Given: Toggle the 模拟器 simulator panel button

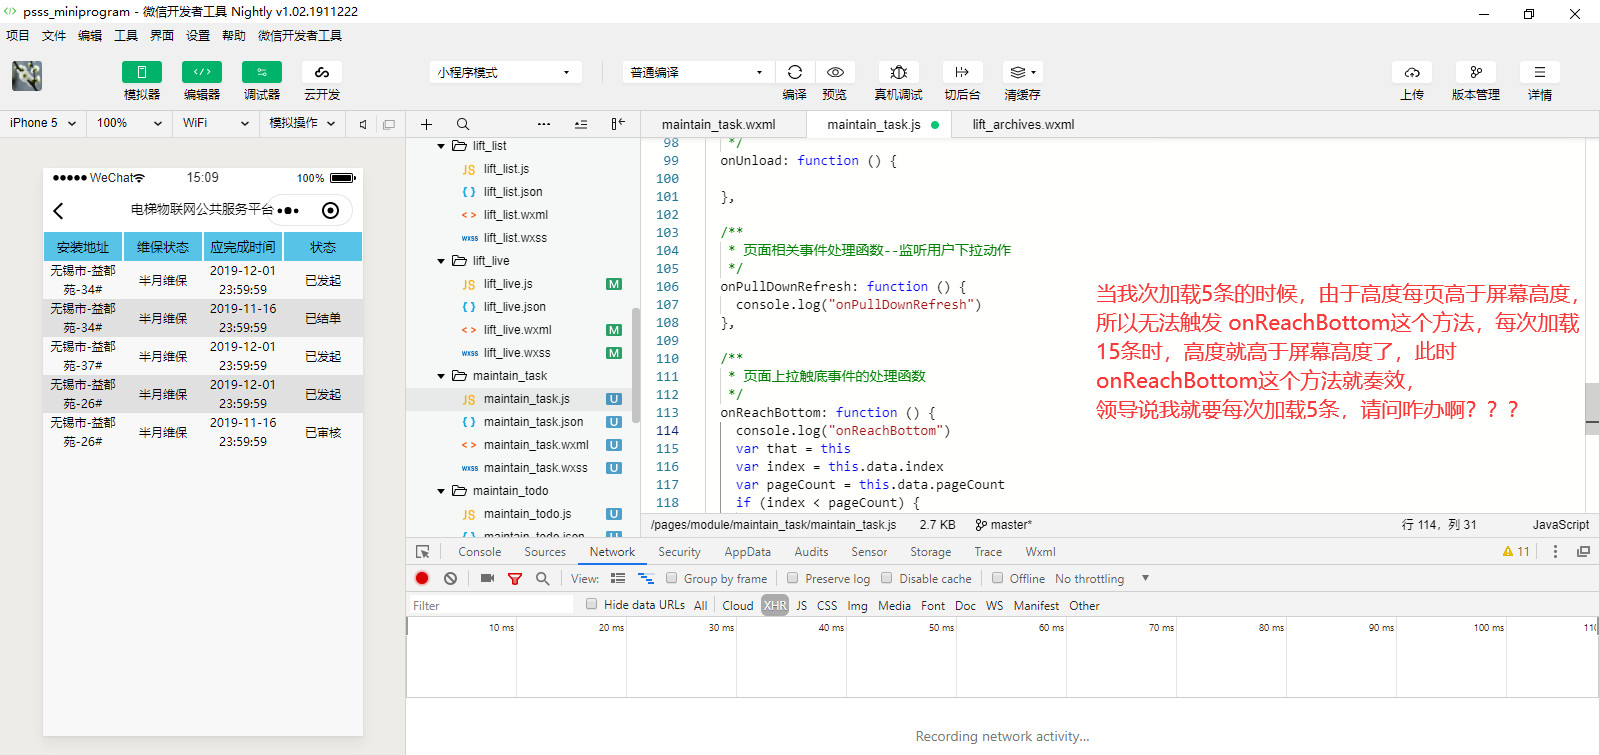Looking at the screenshot, I should [142, 72].
